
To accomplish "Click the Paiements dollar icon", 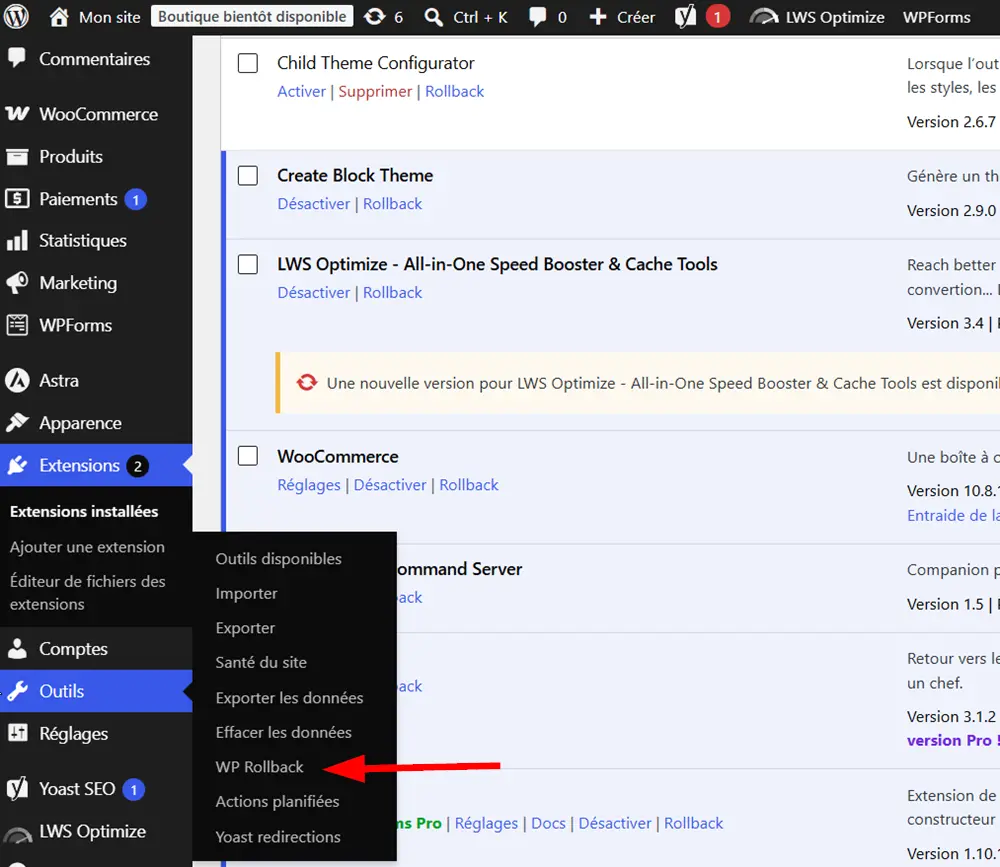I will [17, 198].
